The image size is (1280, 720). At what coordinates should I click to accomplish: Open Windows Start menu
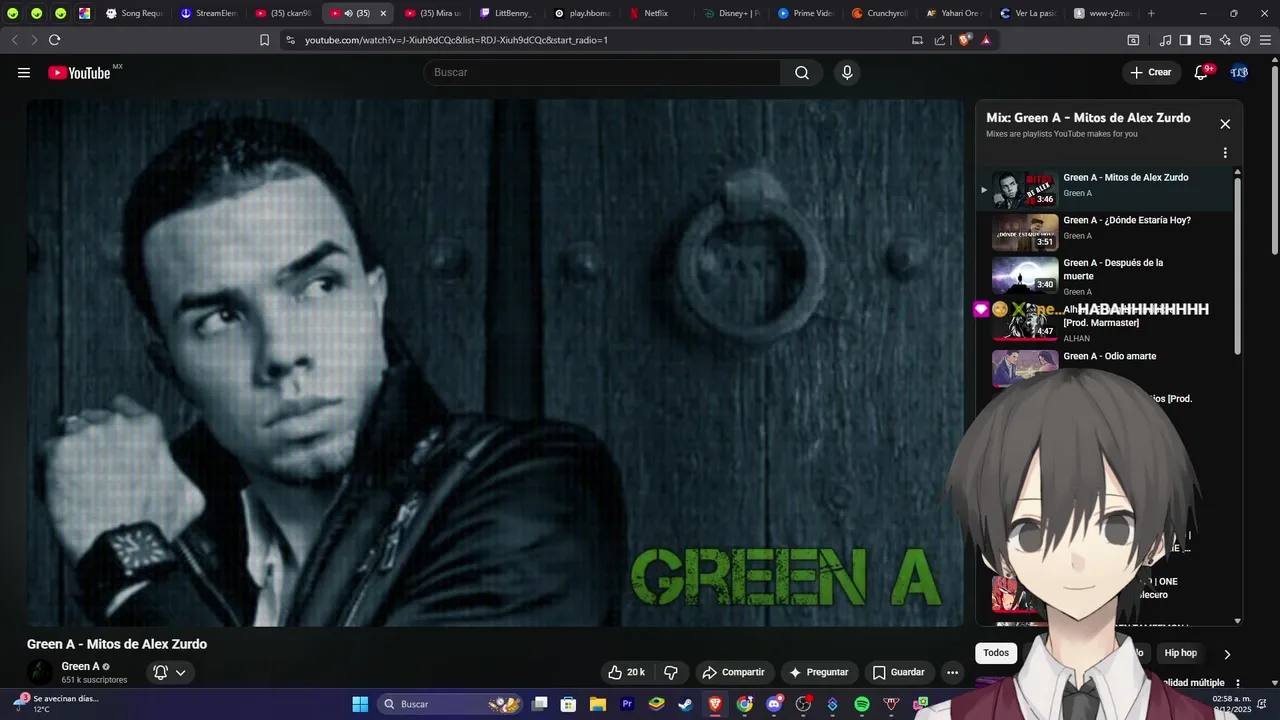(360, 704)
